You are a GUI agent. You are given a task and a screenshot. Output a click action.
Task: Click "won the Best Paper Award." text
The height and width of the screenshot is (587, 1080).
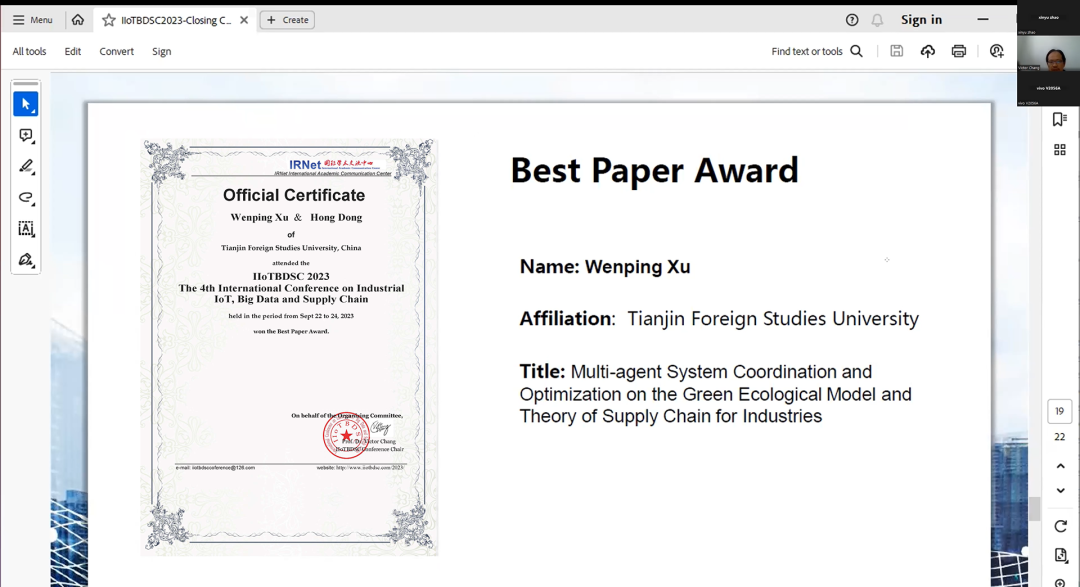[291, 331]
